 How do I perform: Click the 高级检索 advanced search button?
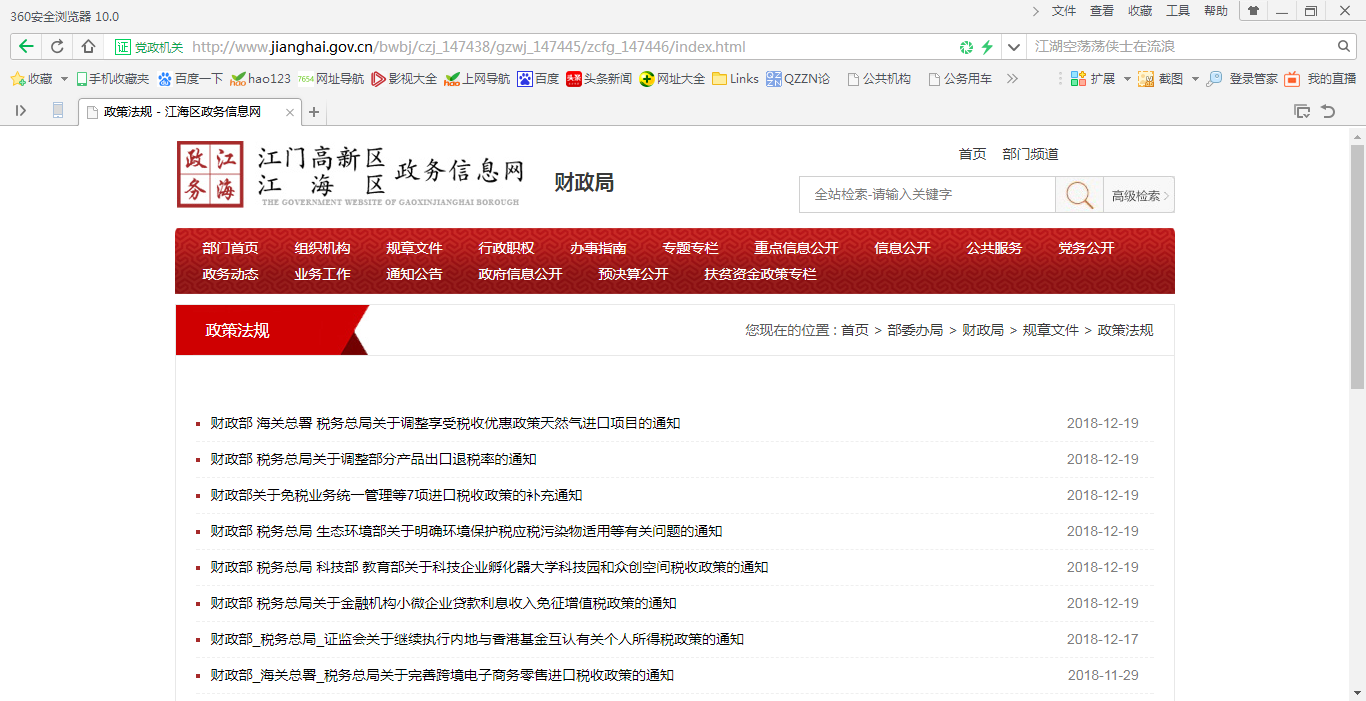pos(1139,196)
